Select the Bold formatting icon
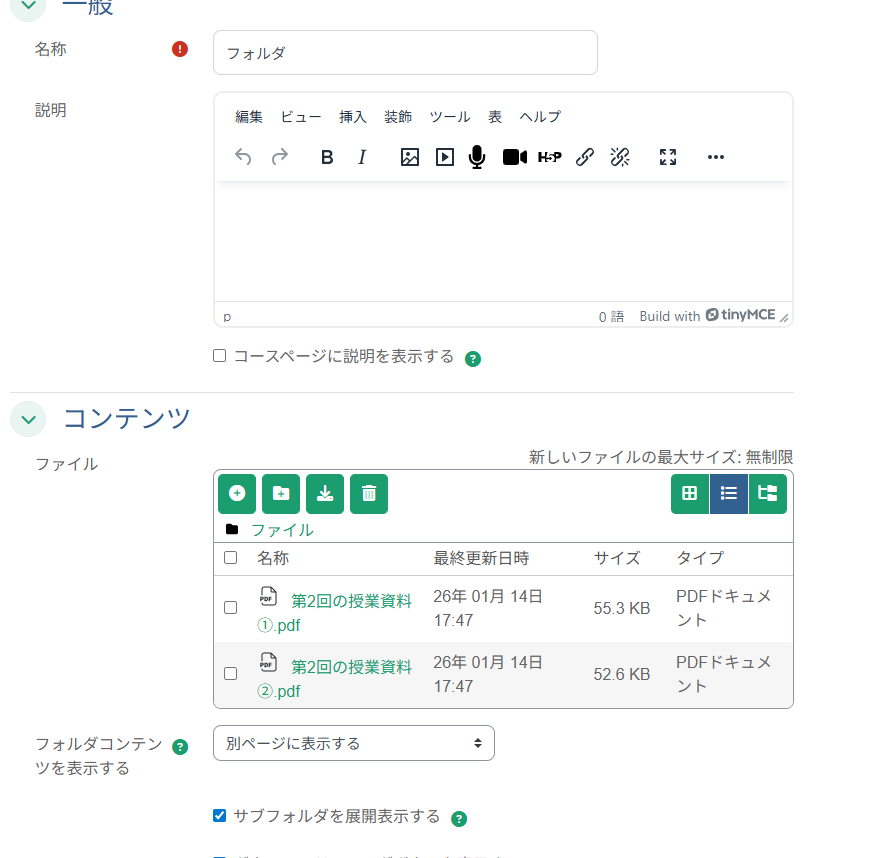881x858 pixels. (327, 157)
